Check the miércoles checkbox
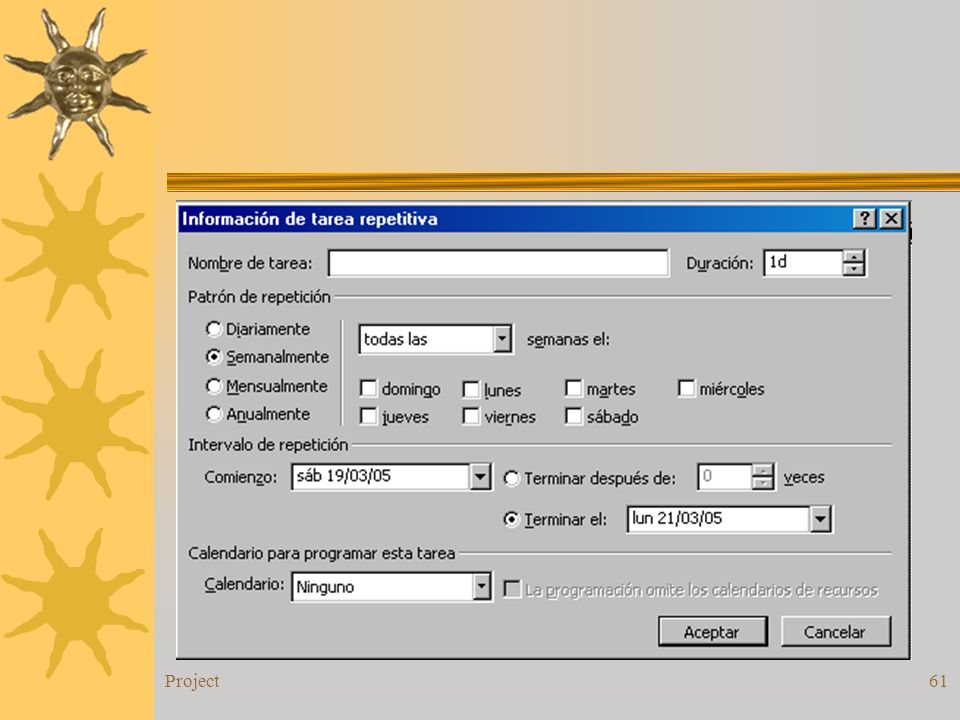Image resolution: width=960 pixels, height=720 pixels. pos(687,388)
